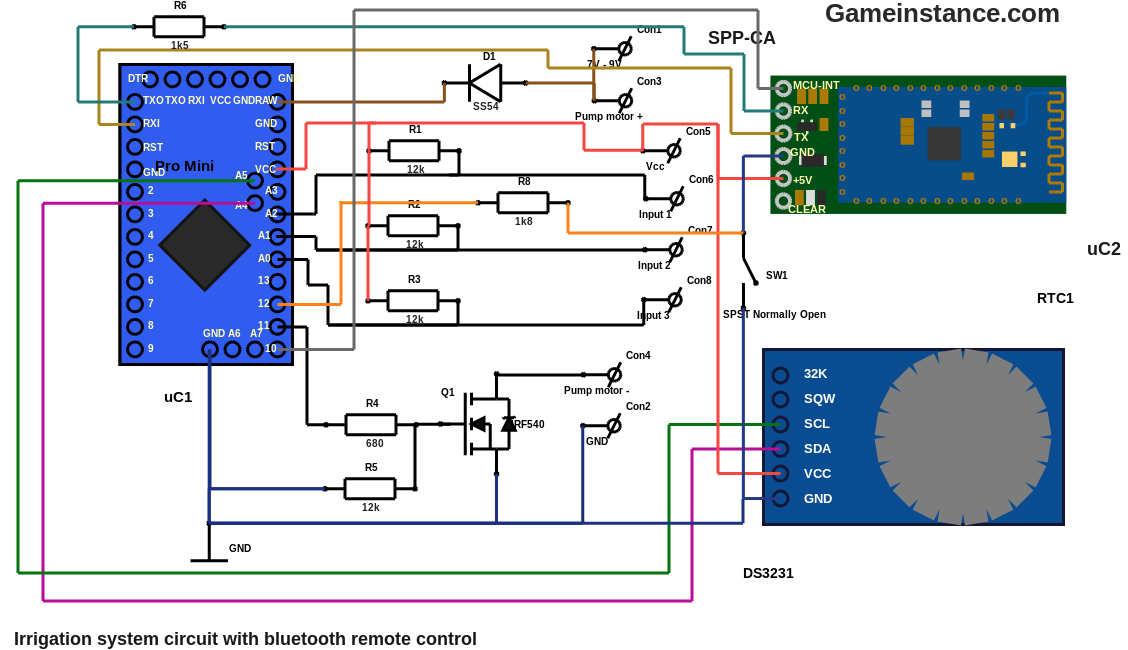Image resolution: width=1128 pixels, height=650 pixels.
Task: Click the Gameinstance.com watermark text
Action: tap(941, 14)
